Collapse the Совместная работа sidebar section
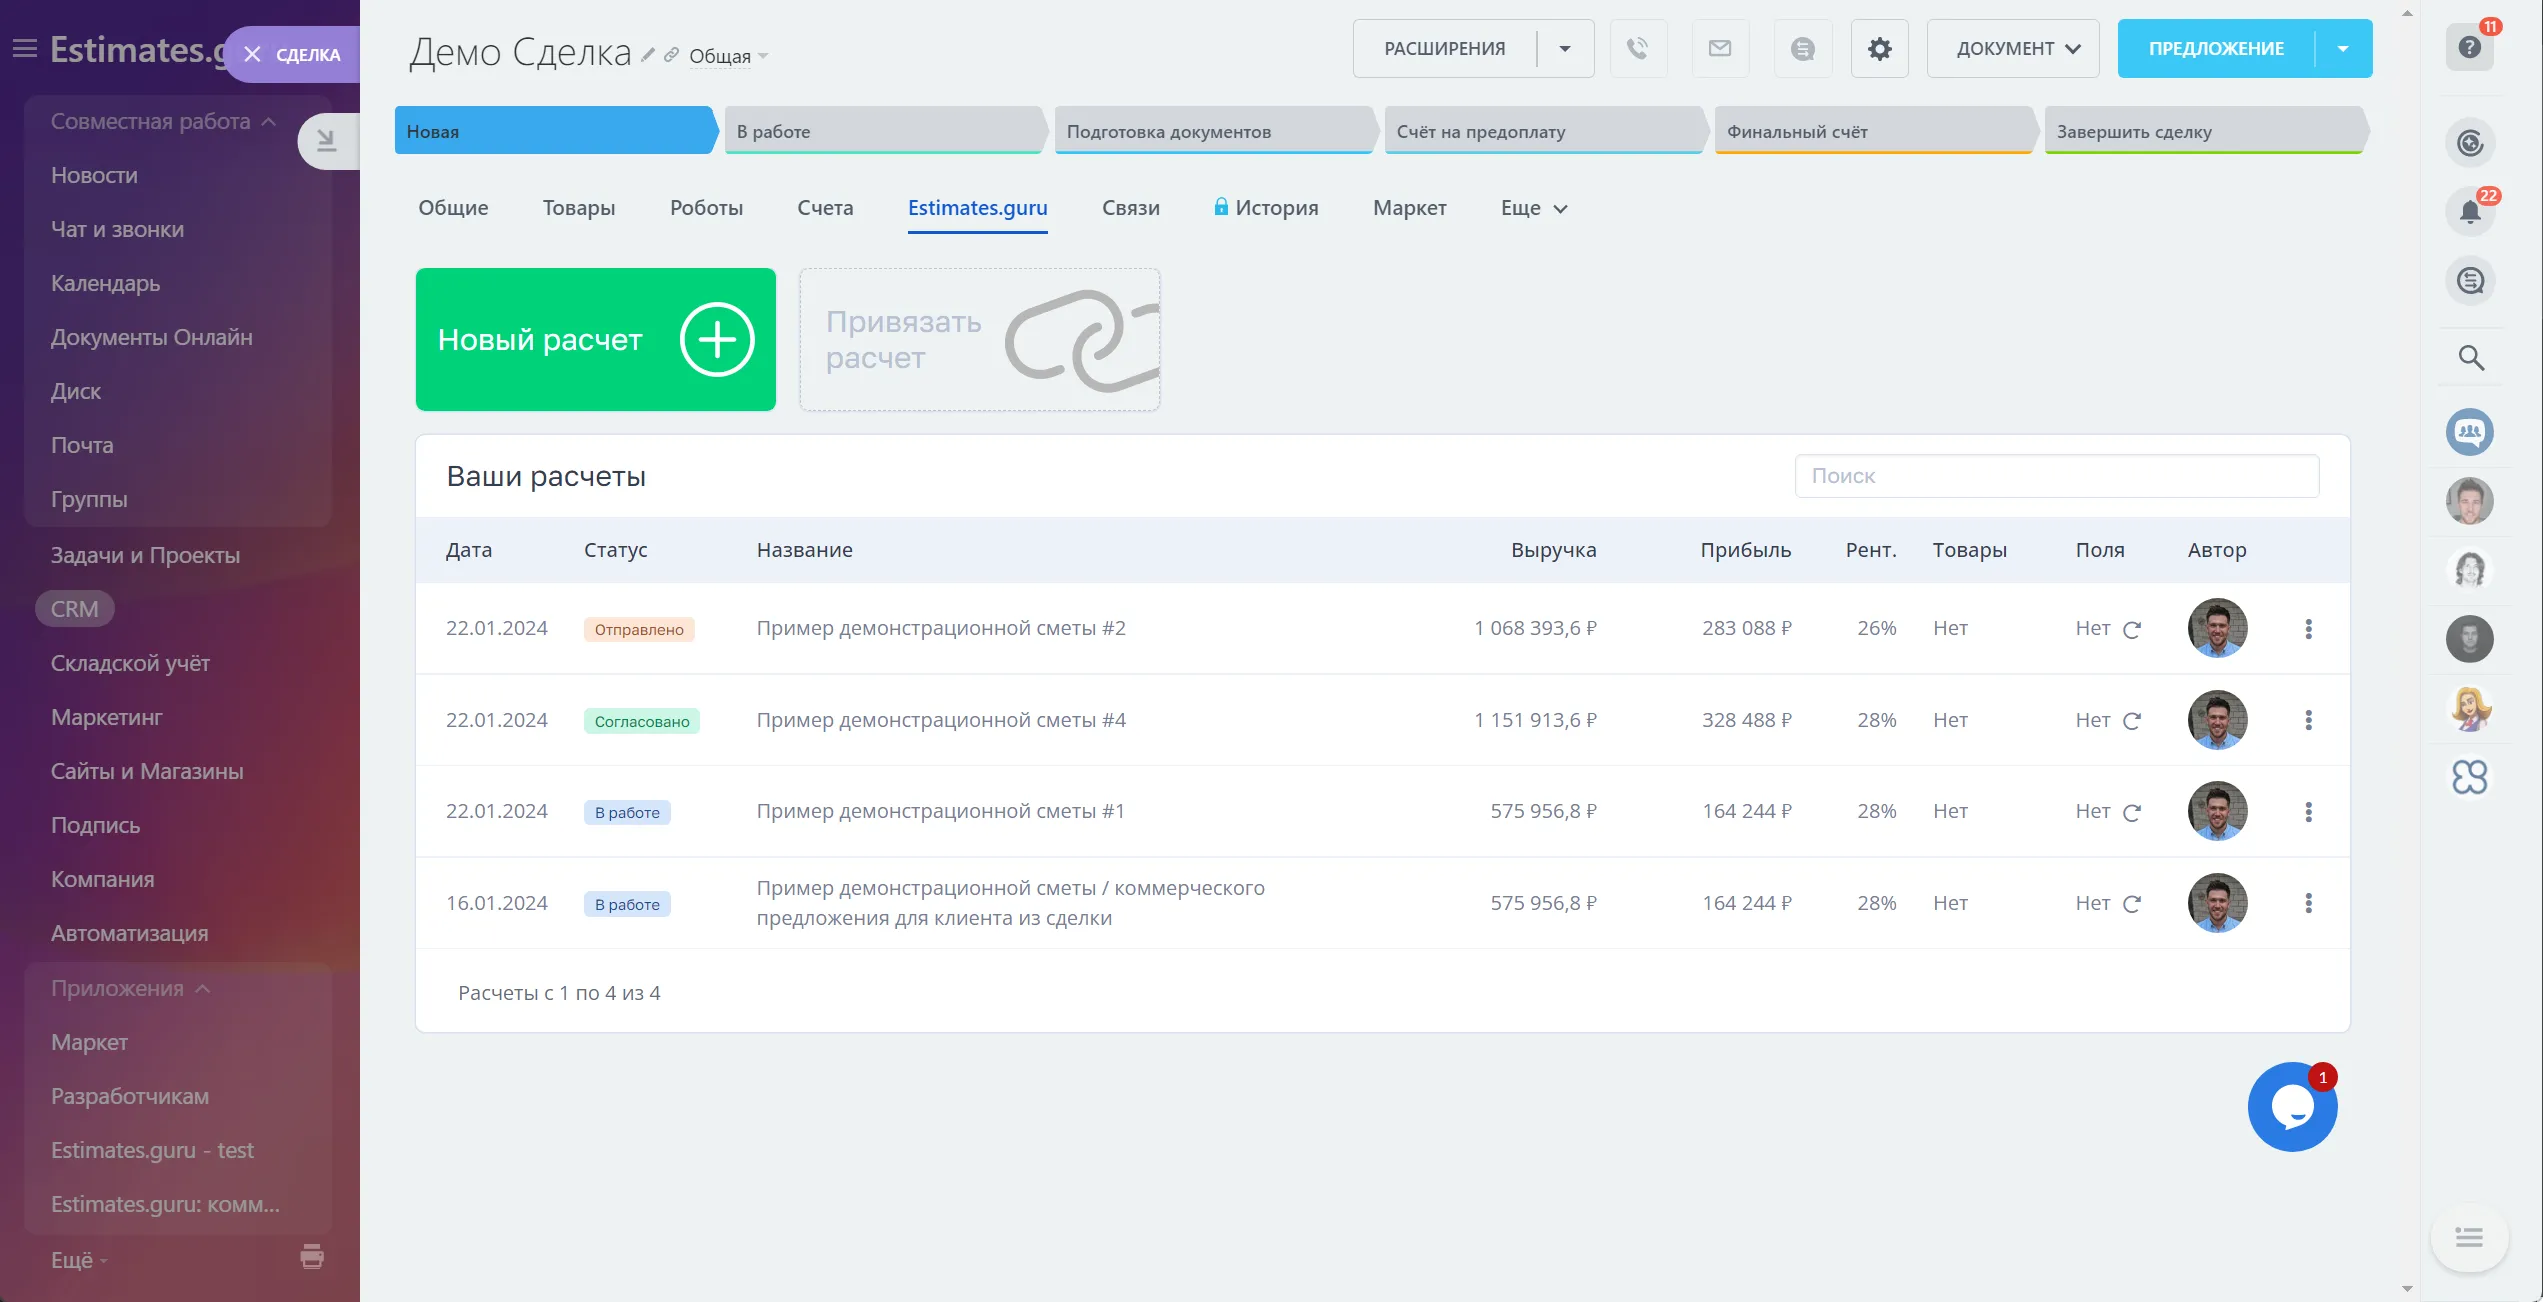The image size is (2543, 1302). 268,122
